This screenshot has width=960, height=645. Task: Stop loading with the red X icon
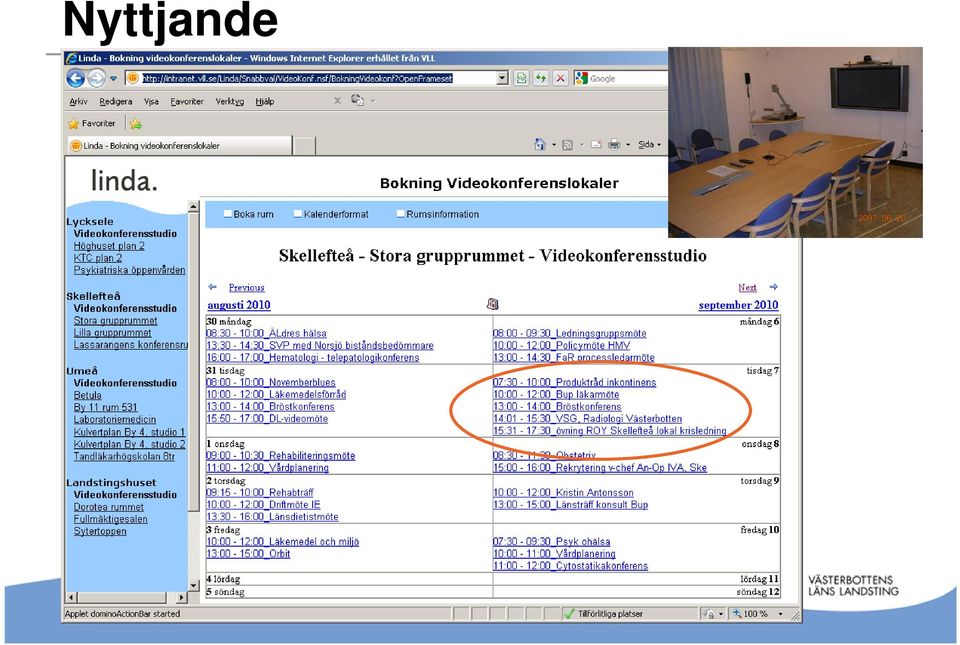(x=560, y=78)
